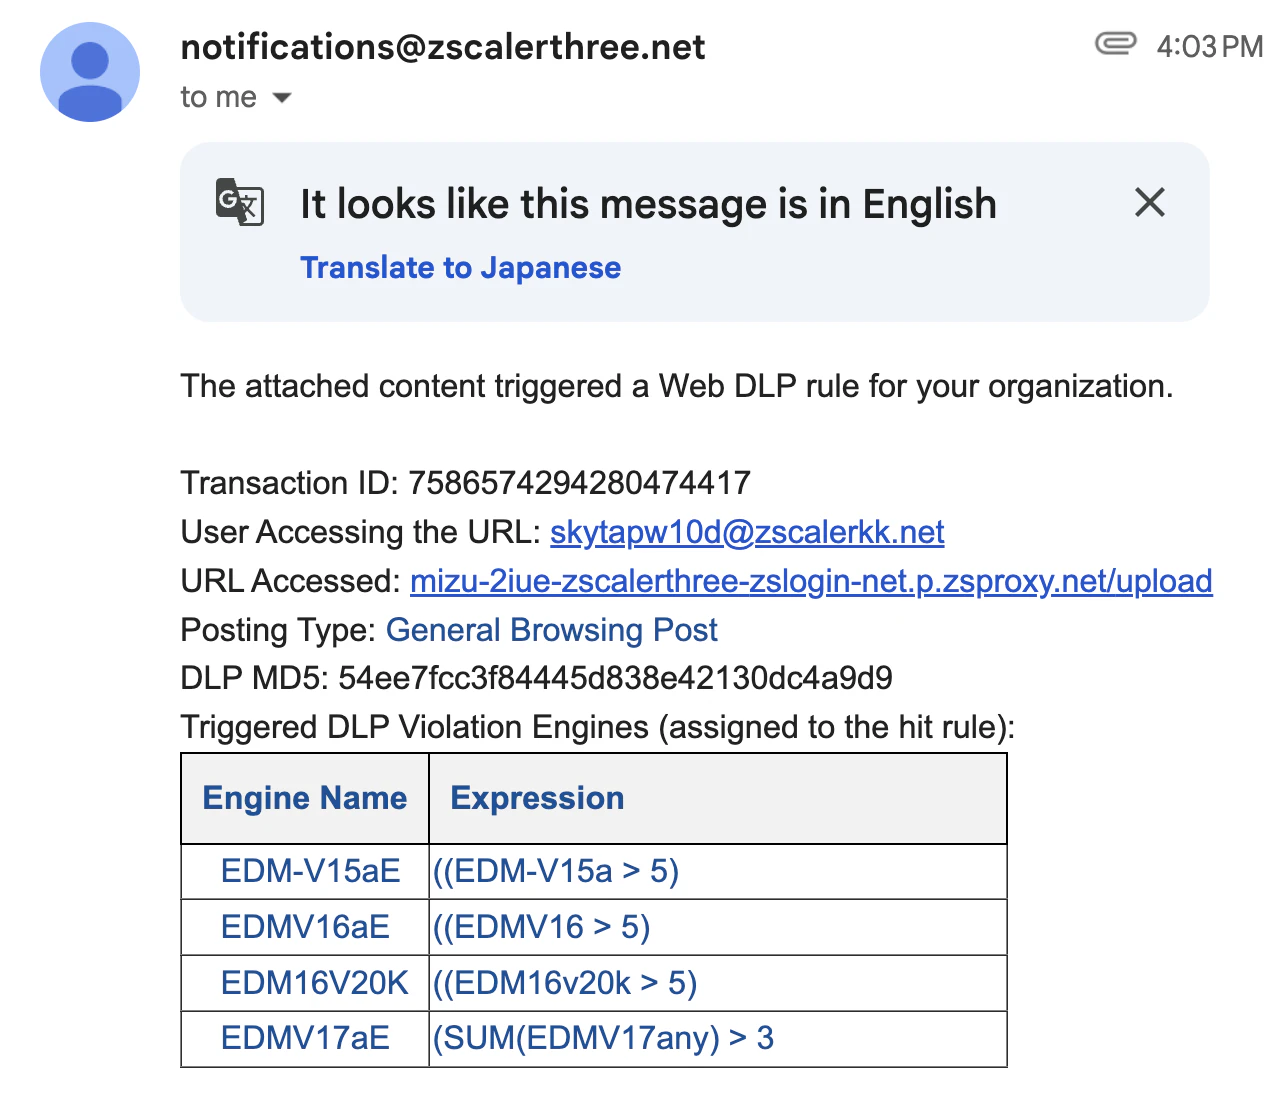Click the '((EDM-V15a > 5)' expression cell
This screenshot has height=1102, width=1264.
pos(718,871)
